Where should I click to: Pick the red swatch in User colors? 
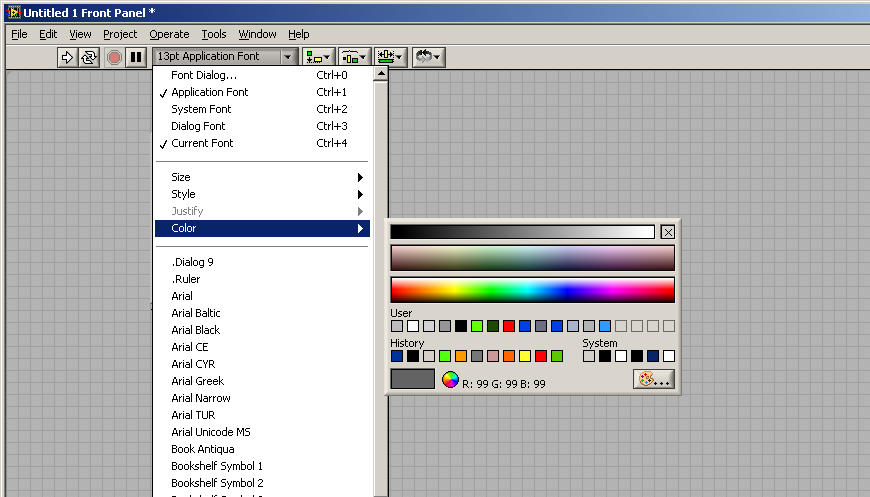point(509,326)
